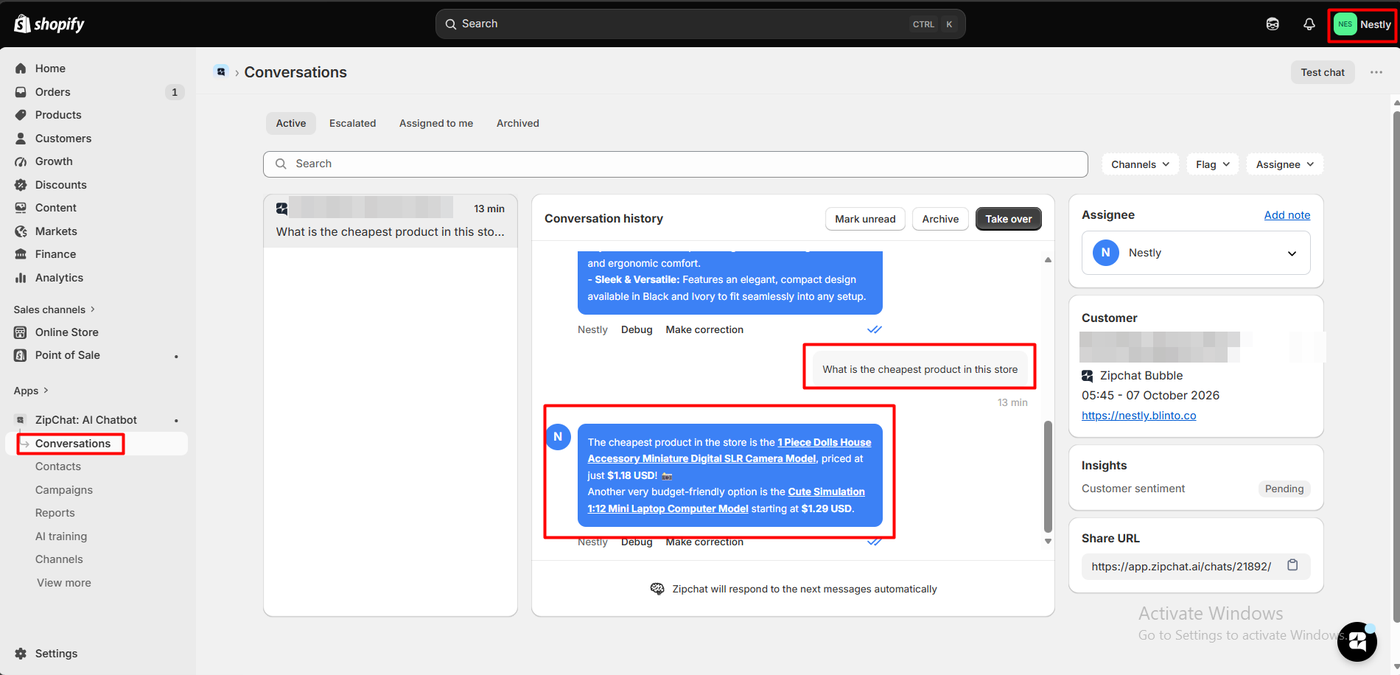Expand the Channels filter dropdown
The width and height of the screenshot is (1400, 675).
[1140, 164]
